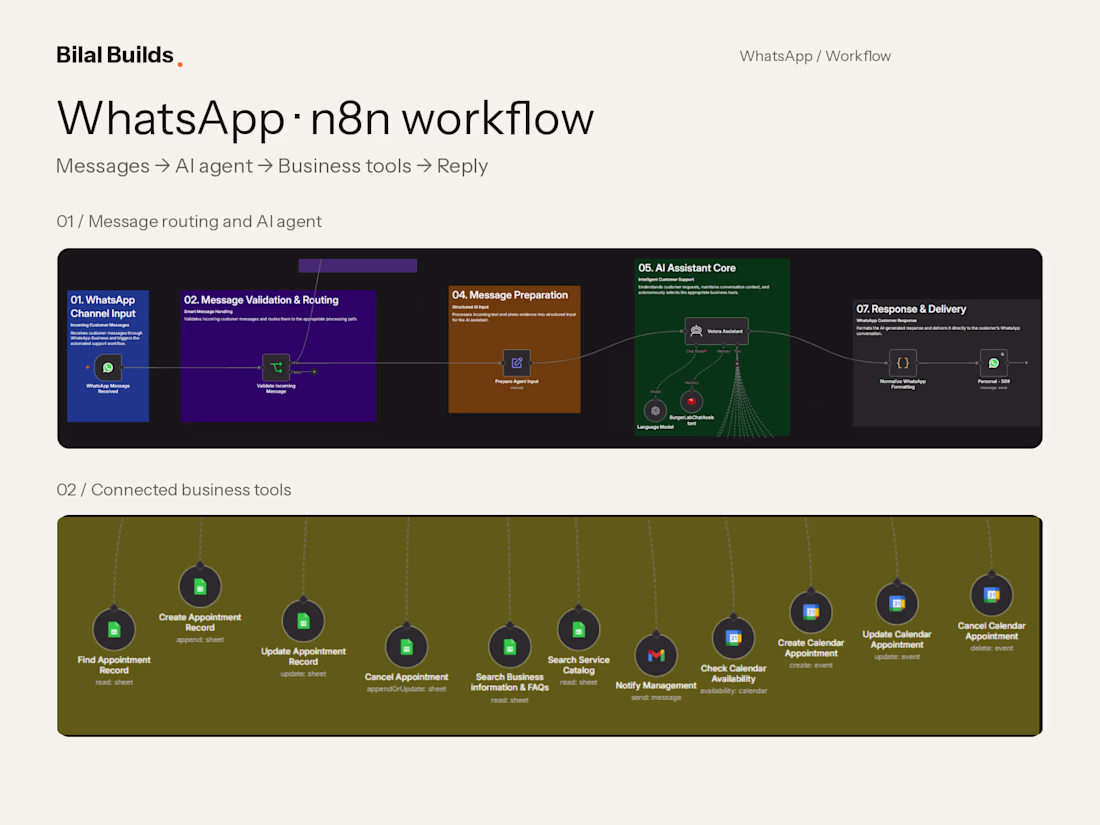Image resolution: width=1100 pixels, height=825 pixels.
Task: Click the "Notify Management" label text
Action: (x=656, y=685)
